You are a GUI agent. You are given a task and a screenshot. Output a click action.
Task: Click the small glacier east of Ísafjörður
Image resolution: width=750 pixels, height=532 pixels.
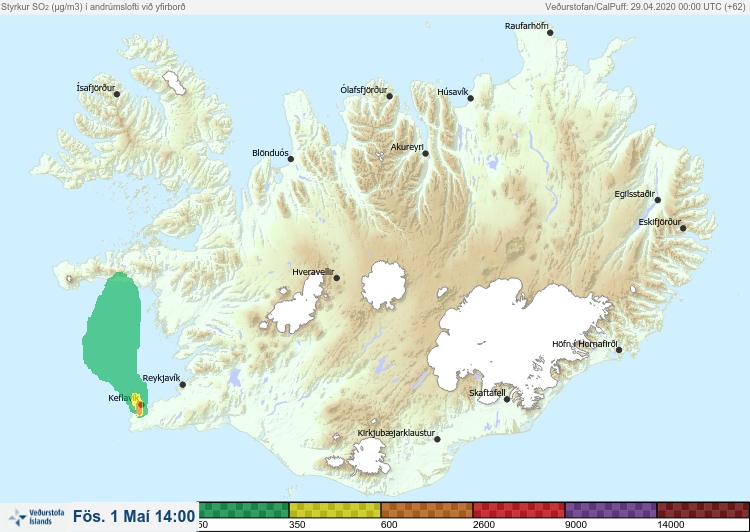coord(174,82)
